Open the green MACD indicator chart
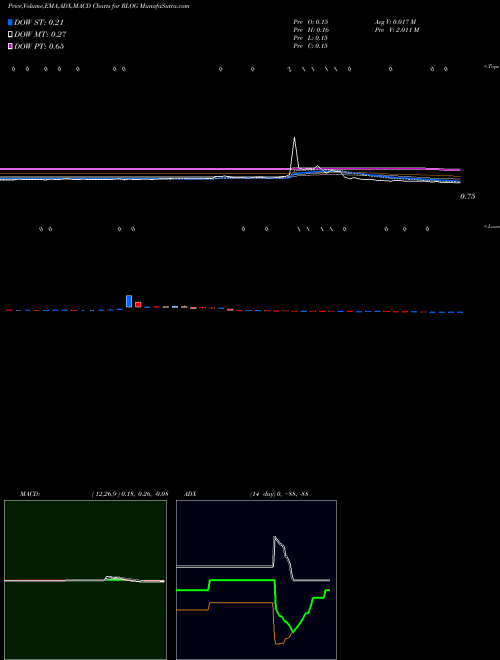The image size is (500, 660). coord(85,580)
